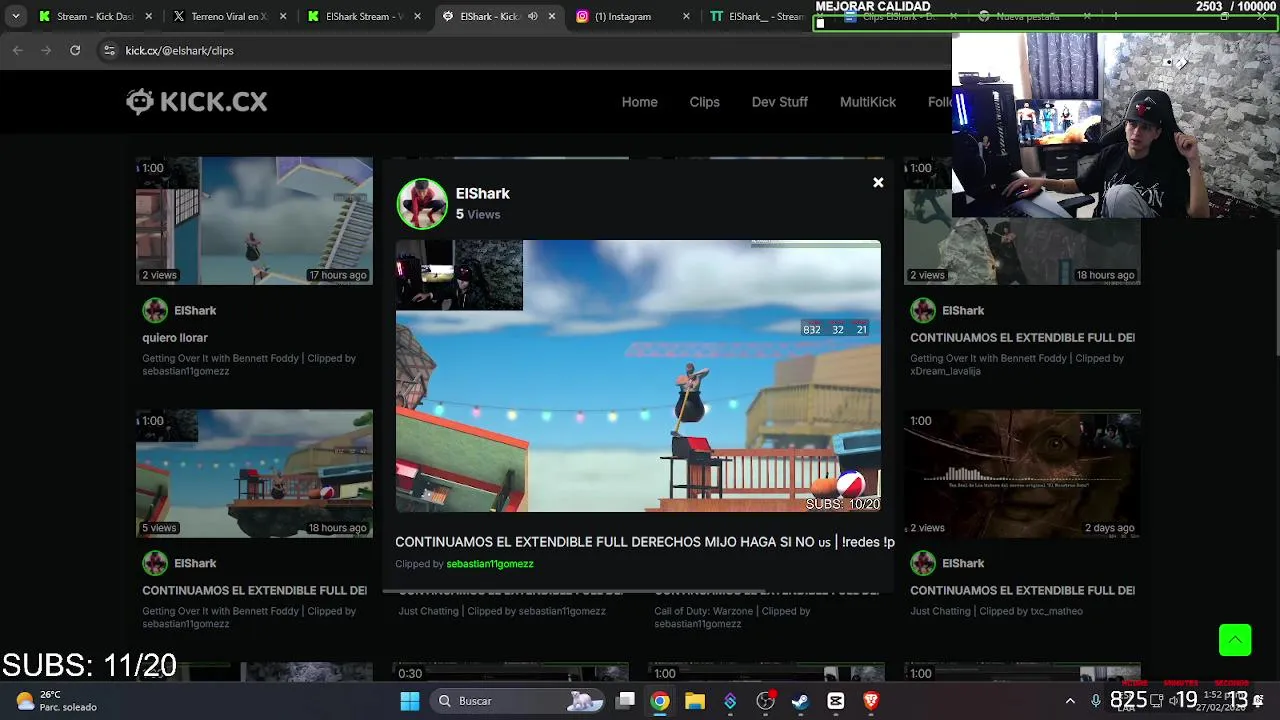Viewport: 1280px width, 720px height.
Task: Open clipper sebastian11gomezz link in popup
Action: click(x=490, y=564)
